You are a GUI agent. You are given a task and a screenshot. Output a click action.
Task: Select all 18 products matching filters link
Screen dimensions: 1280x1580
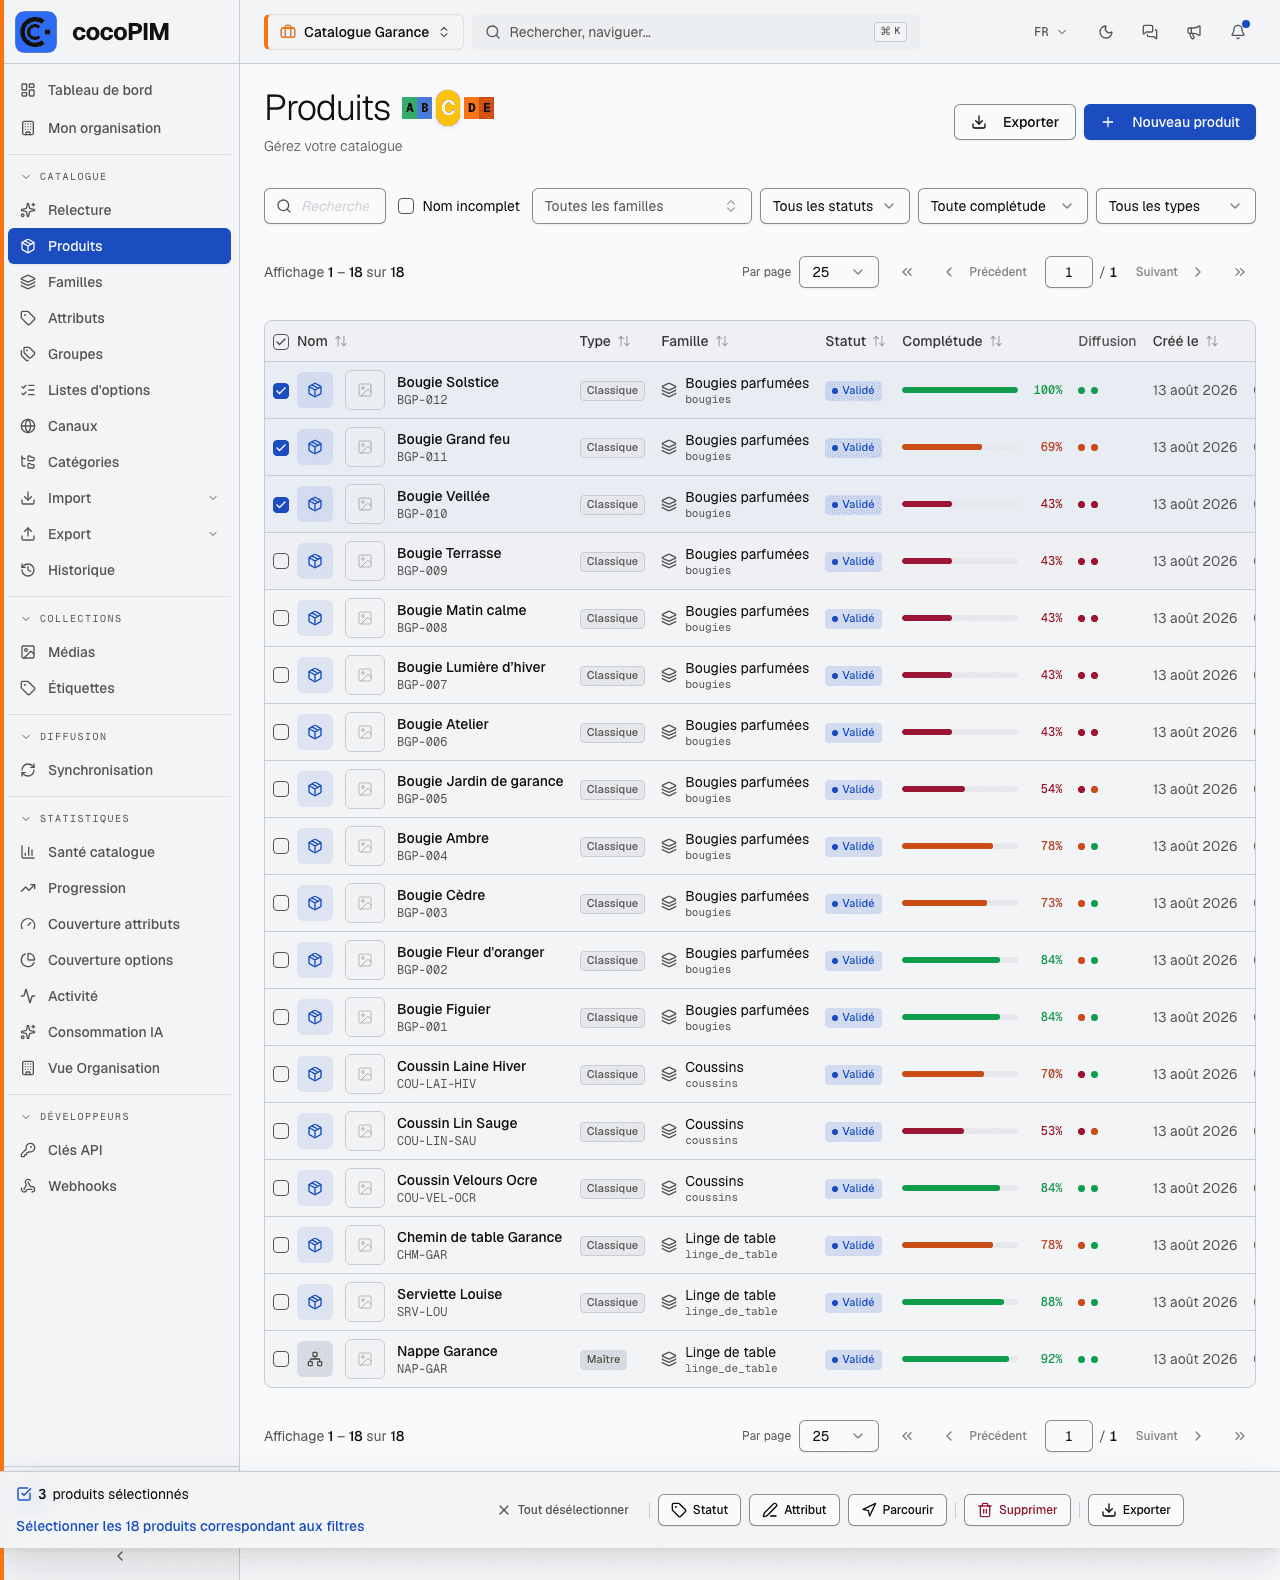pyautogui.click(x=190, y=1526)
